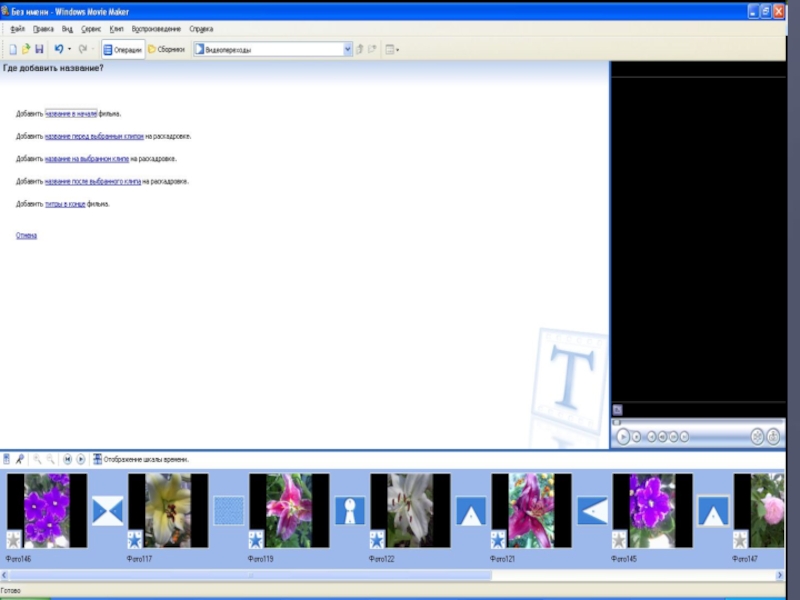Open the Правка menu
Screen dimensions: 800x600
tap(43, 29)
